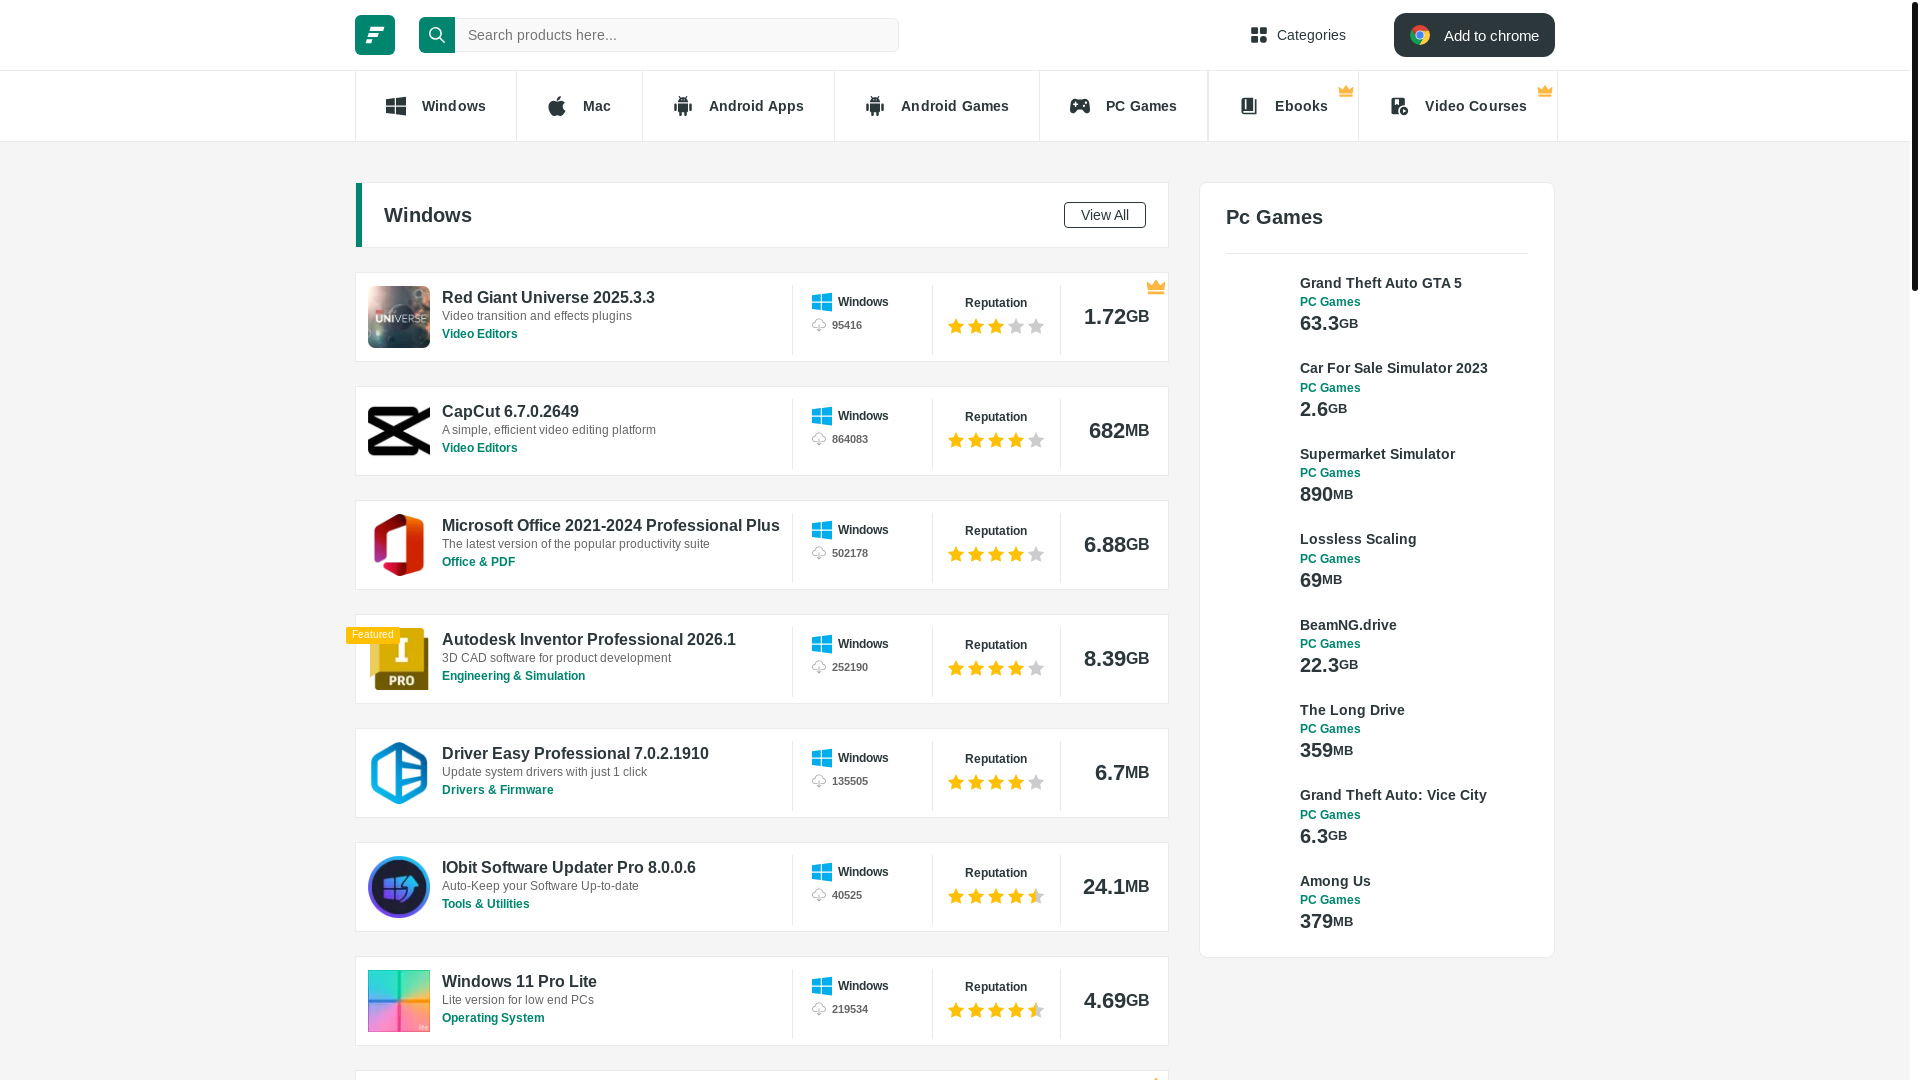Click the Autodesk Inventor PRO icon

(399, 659)
